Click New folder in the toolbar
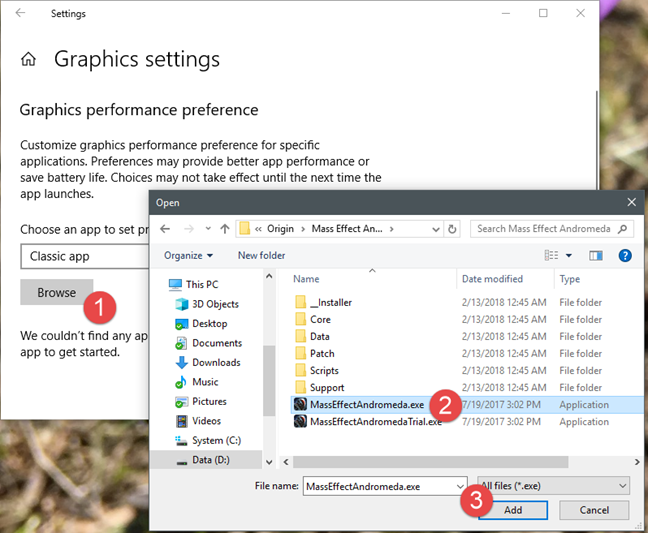The width and height of the screenshot is (648, 533). point(262,255)
